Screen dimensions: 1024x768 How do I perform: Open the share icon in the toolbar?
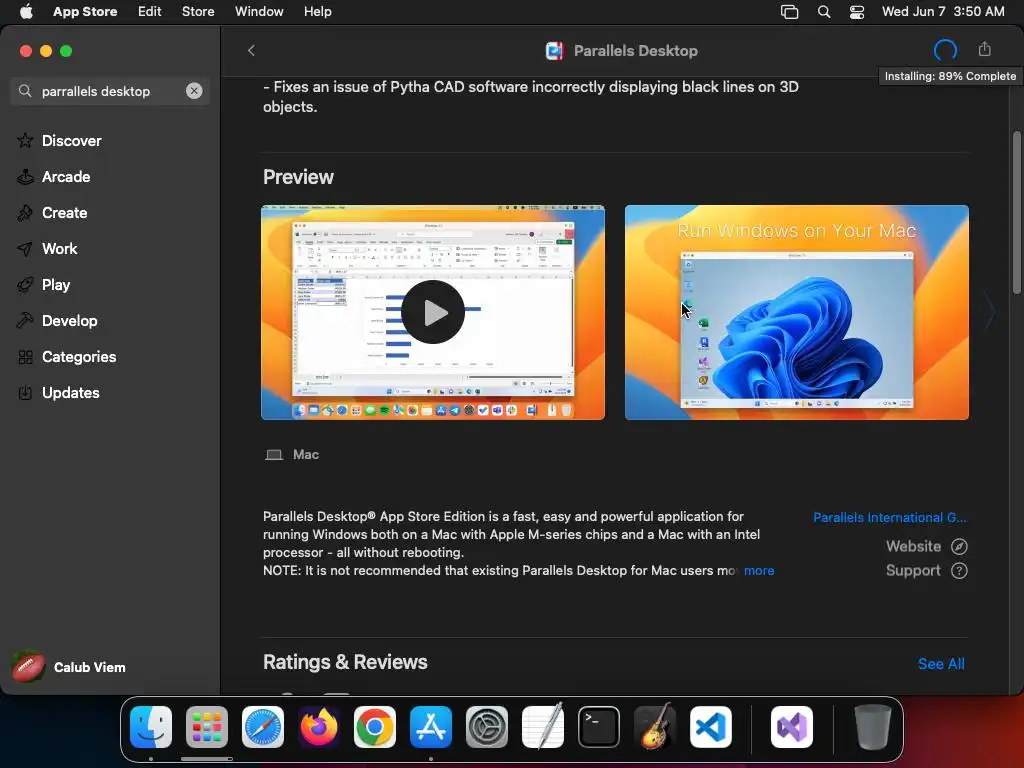point(984,49)
